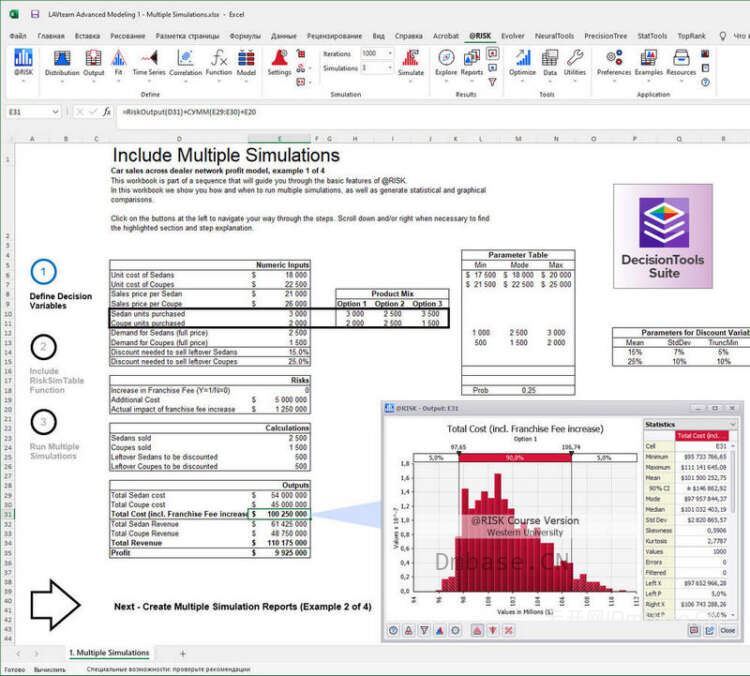The width and height of the screenshot is (750, 676).
Task: Click step 3 circle Run Multiple Simulations
Action: click(x=44, y=422)
